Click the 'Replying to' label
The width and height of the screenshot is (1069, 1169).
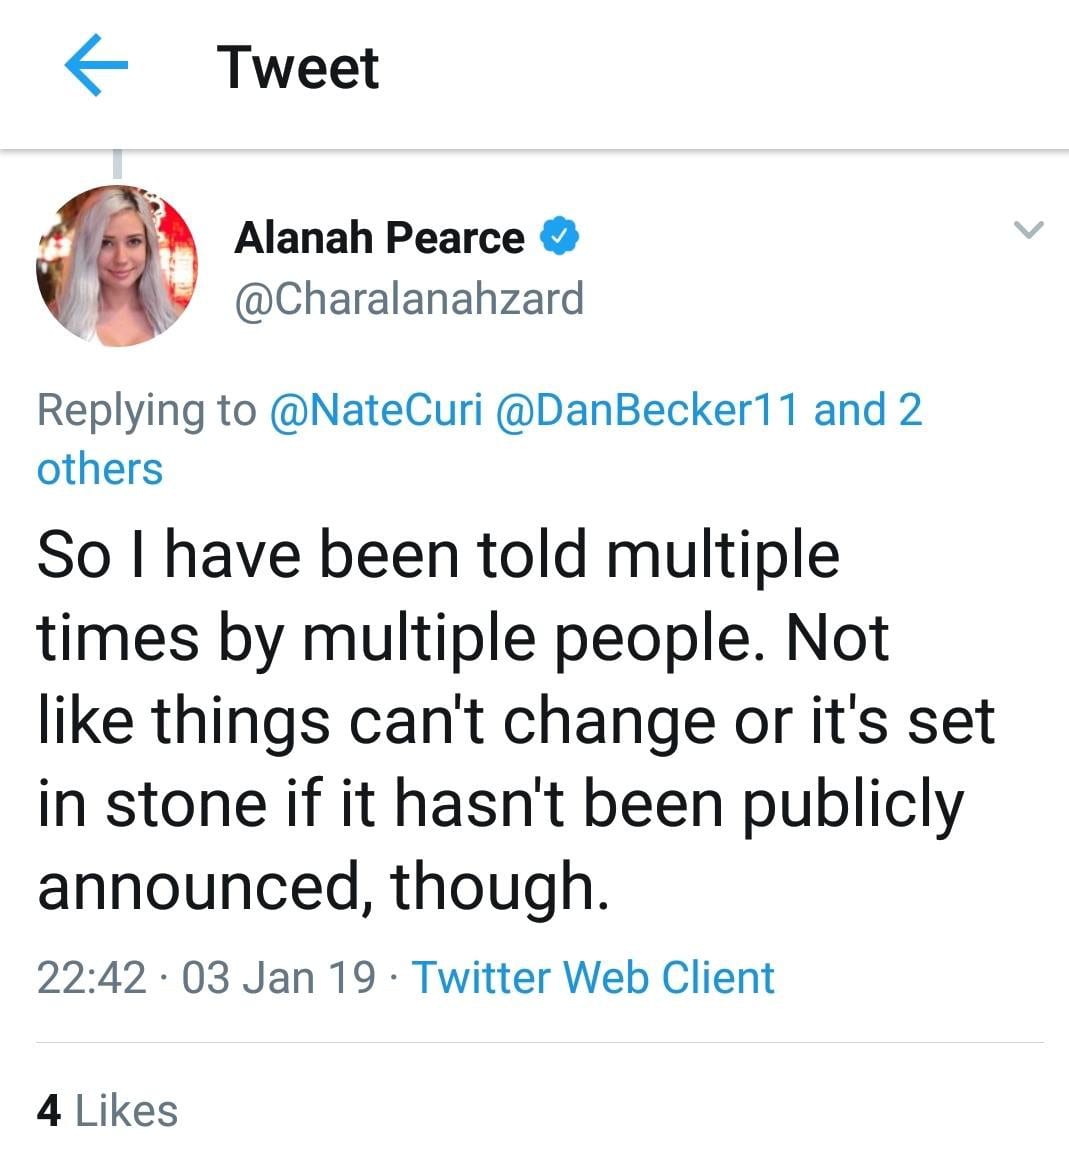click(146, 410)
